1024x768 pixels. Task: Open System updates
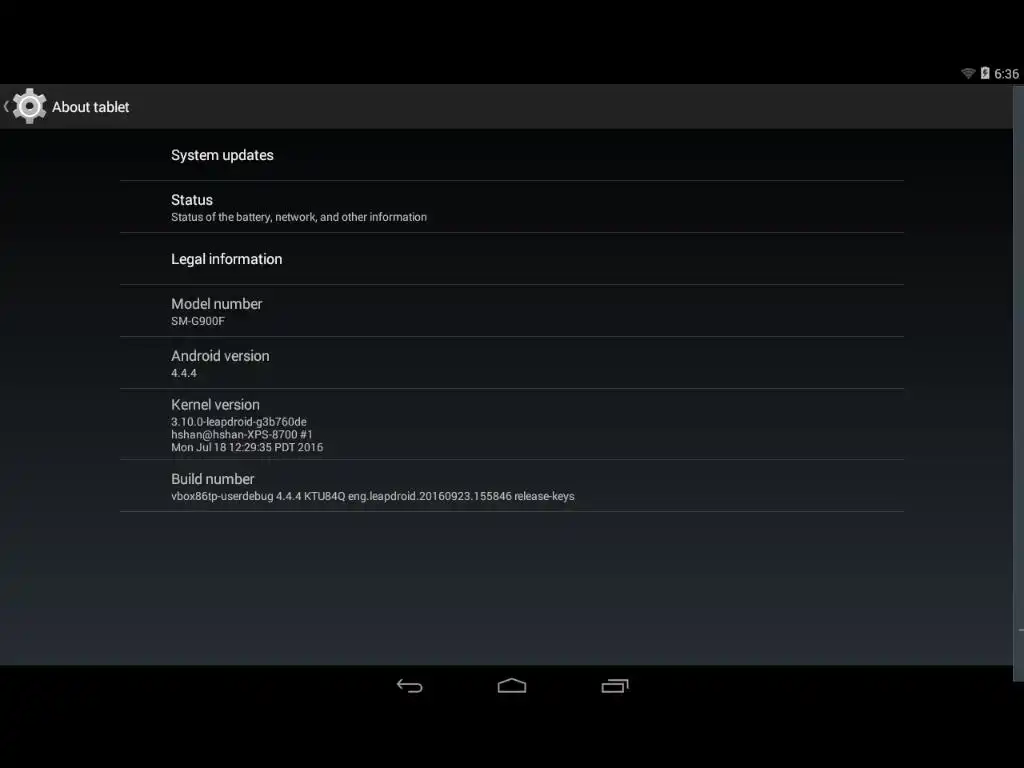click(512, 155)
